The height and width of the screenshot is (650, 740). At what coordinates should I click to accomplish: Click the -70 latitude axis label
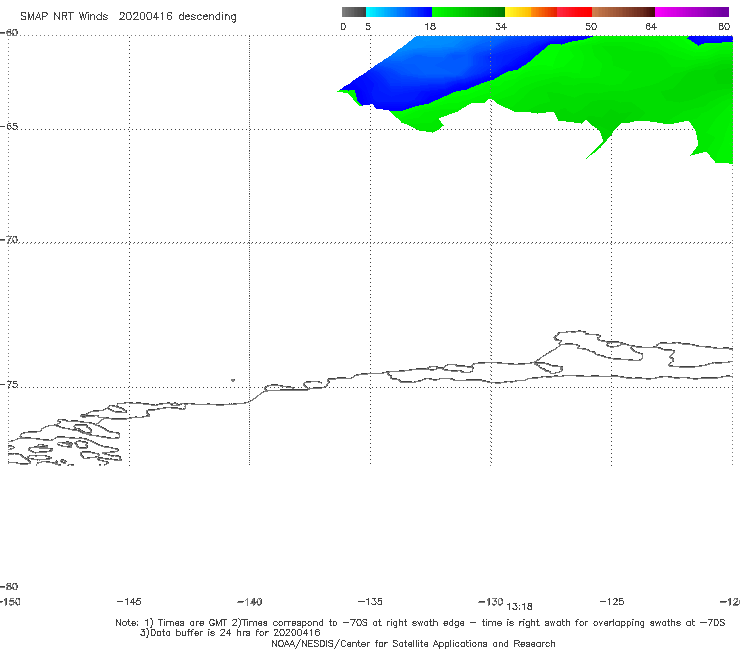point(9,240)
